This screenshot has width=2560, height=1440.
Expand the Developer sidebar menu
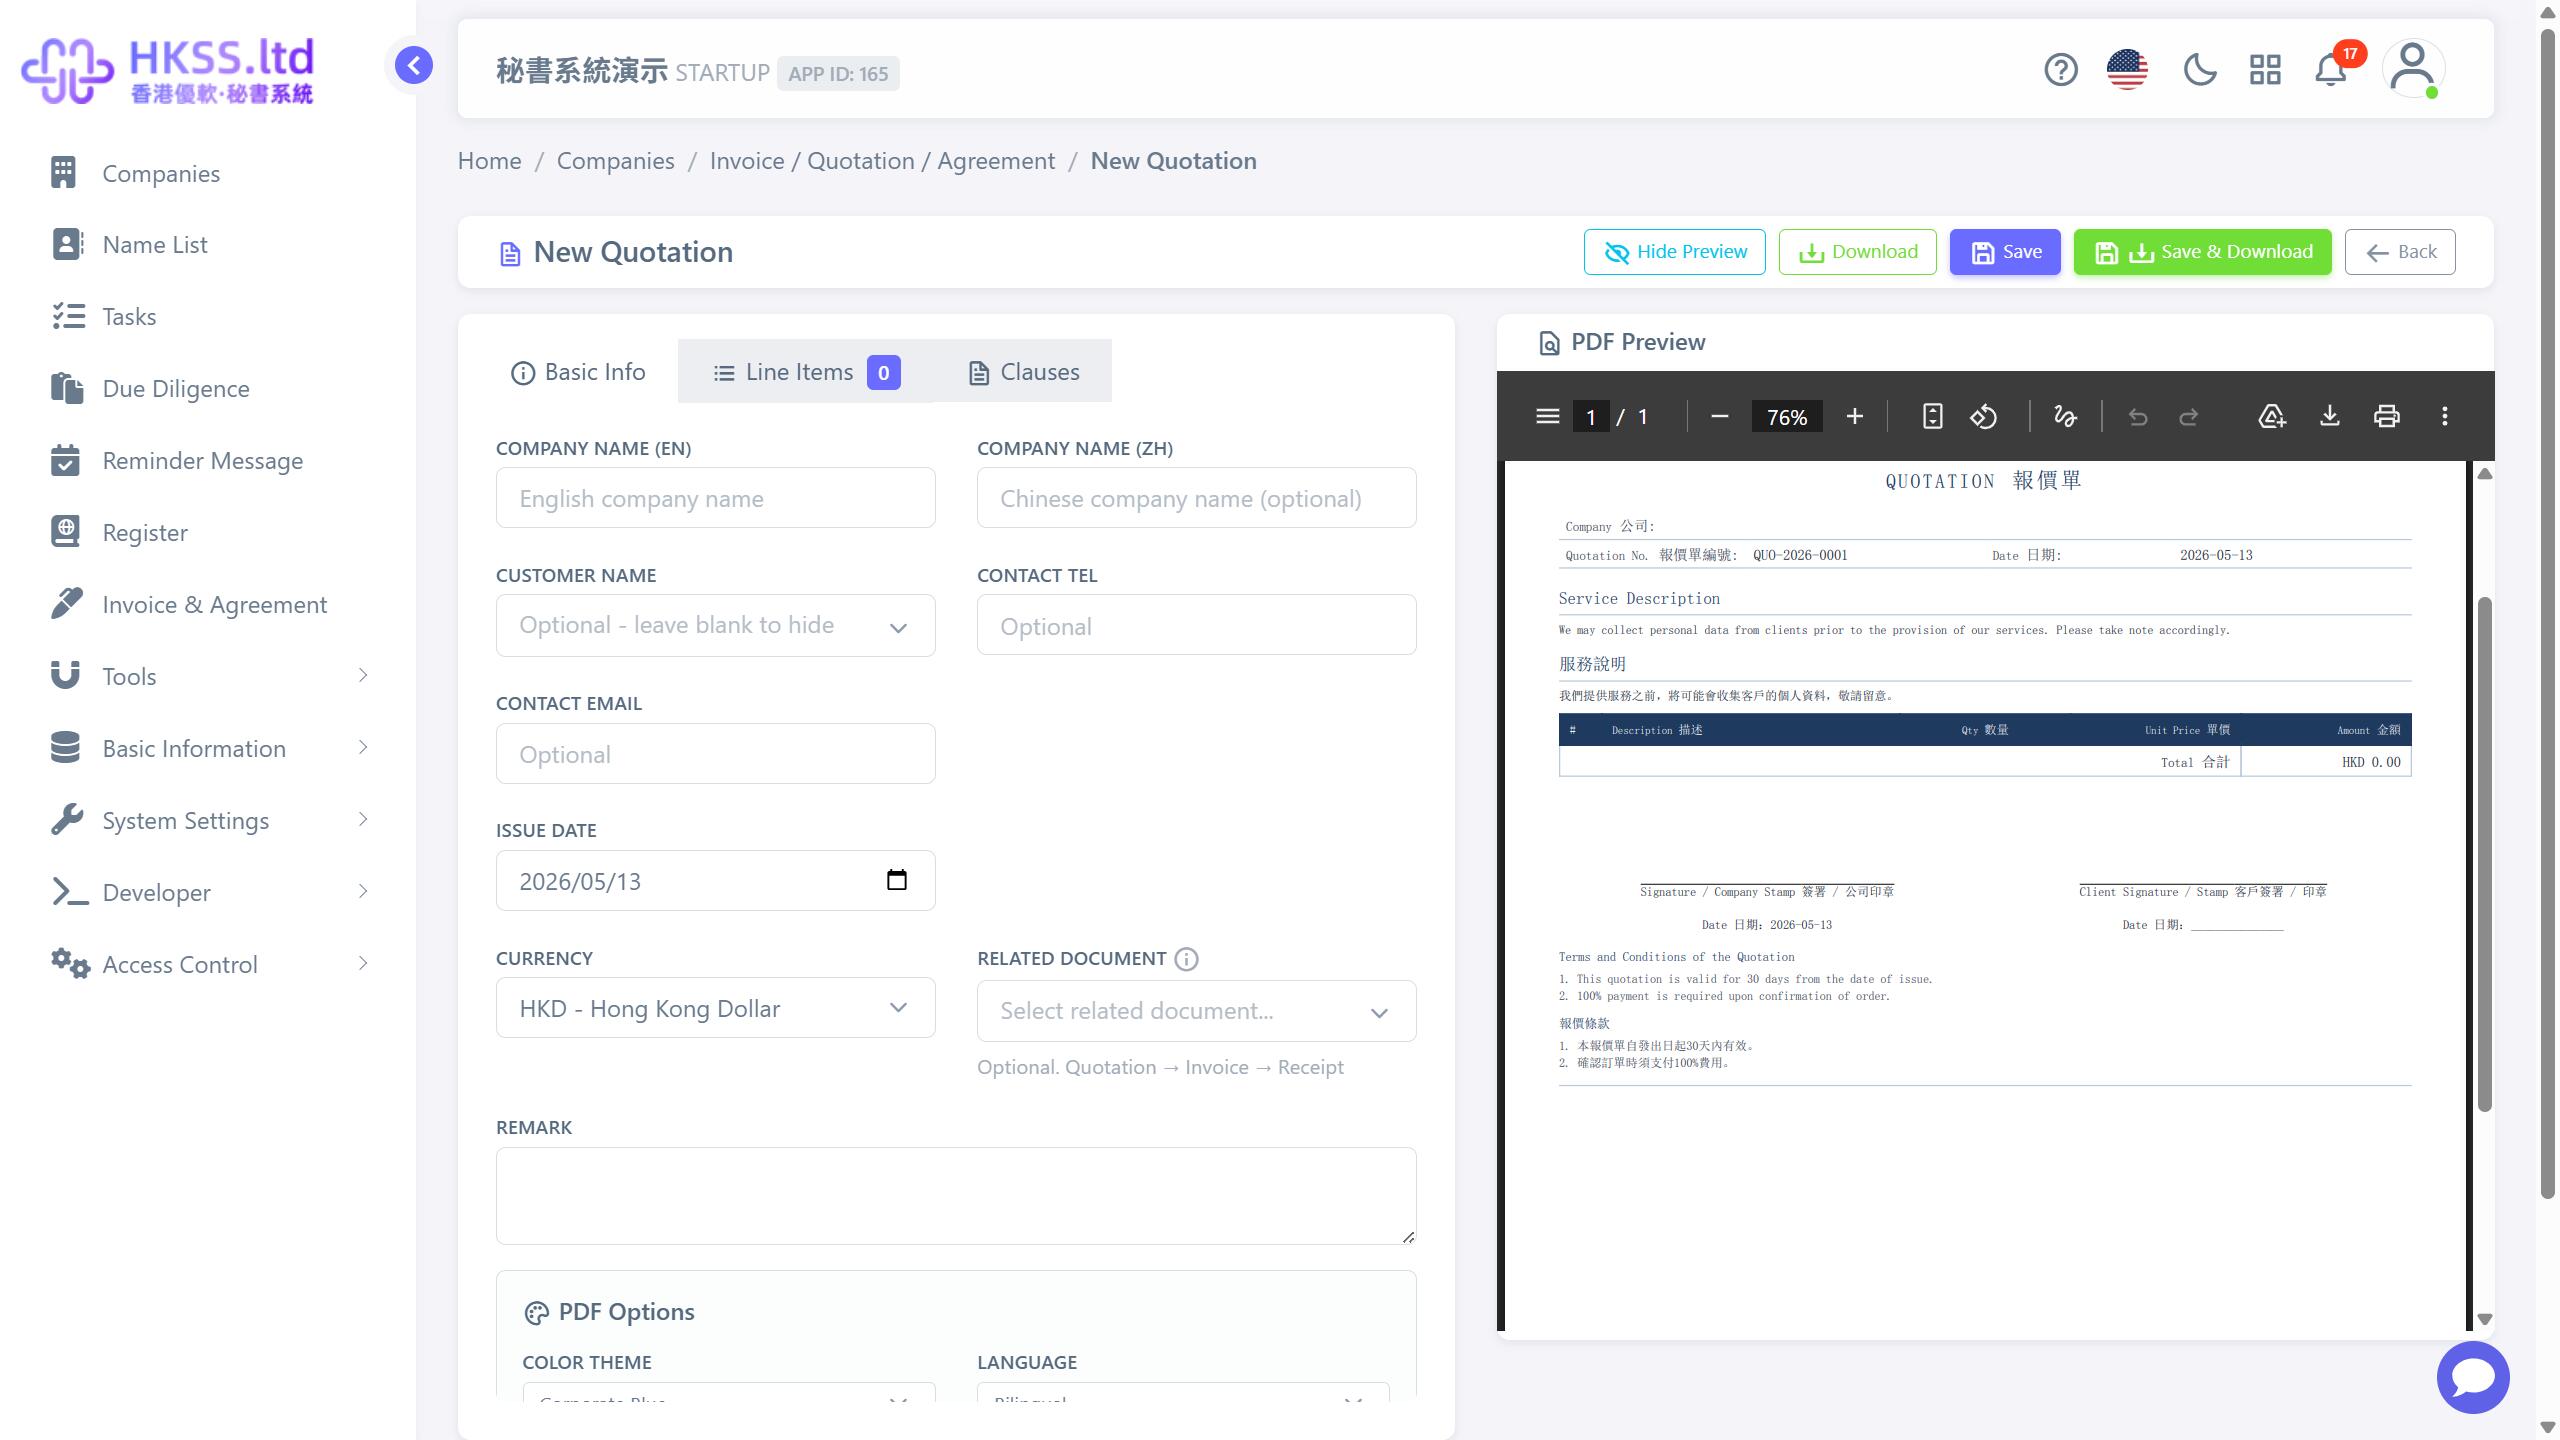click(210, 893)
